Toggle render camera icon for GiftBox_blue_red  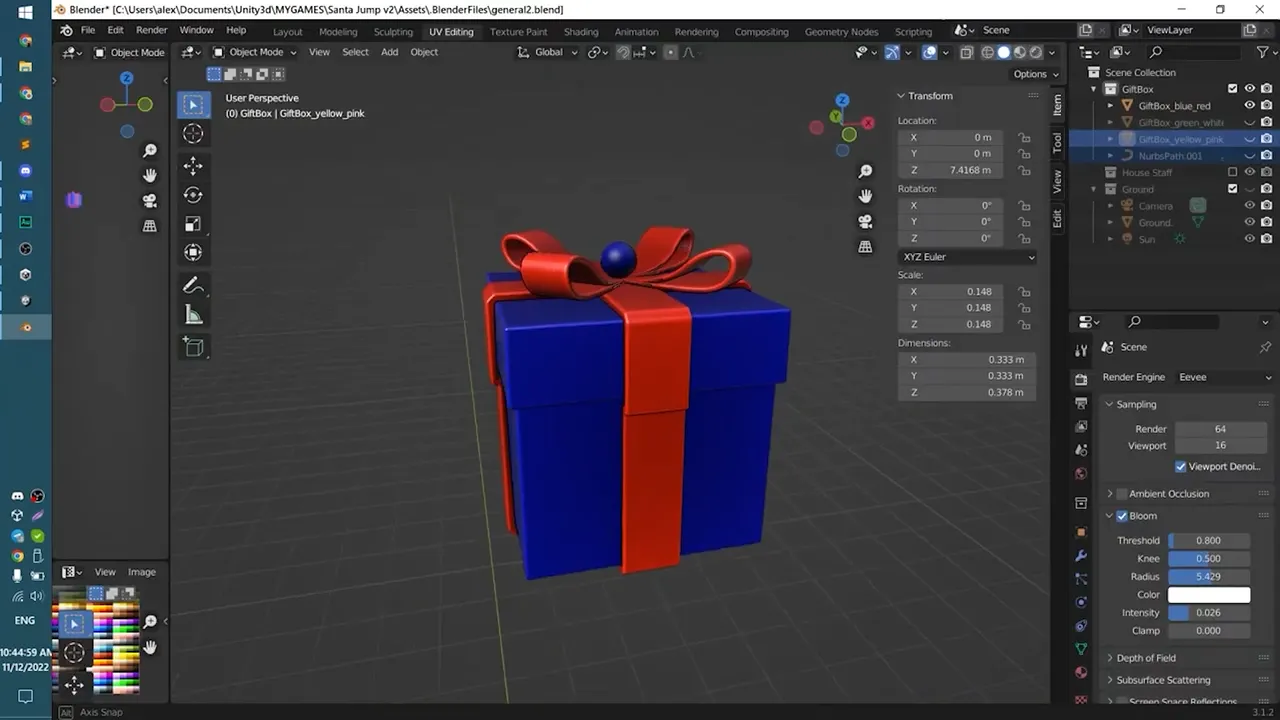tap(1266, 105)
